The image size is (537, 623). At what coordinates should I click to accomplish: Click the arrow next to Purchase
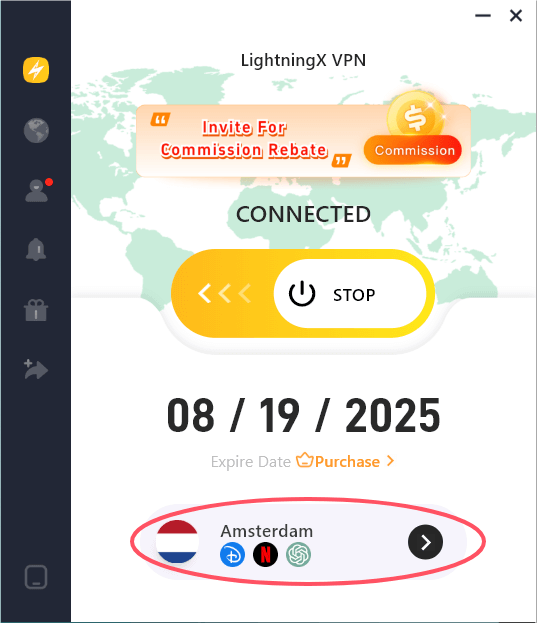pos(391,461)
